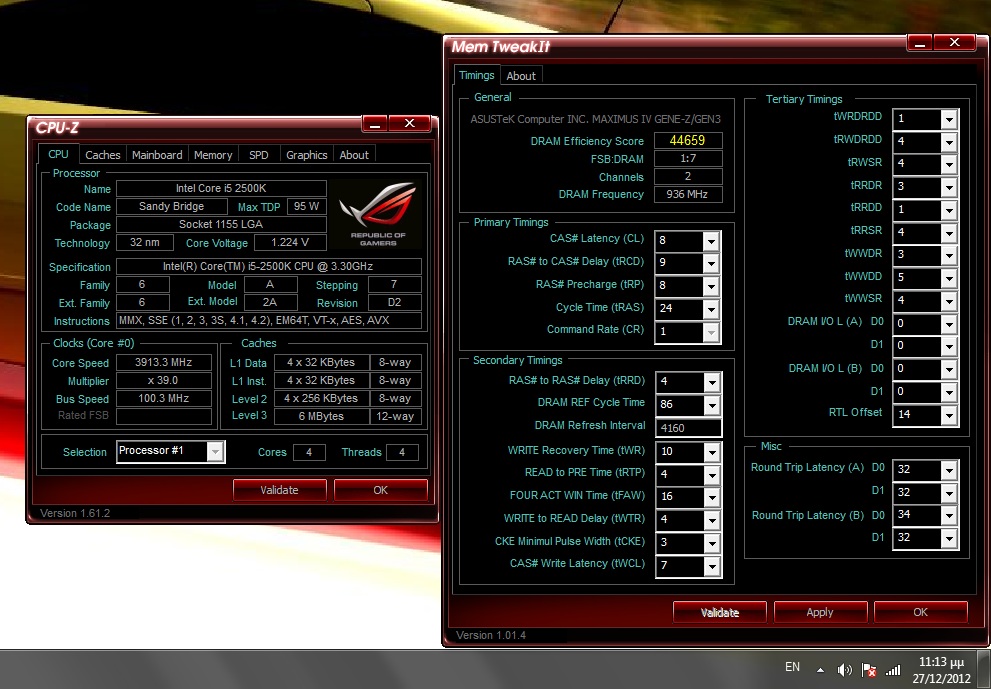991x689 pixels.
Task: Open the Memory tab in CPU-Z
Action: [213, 155]
